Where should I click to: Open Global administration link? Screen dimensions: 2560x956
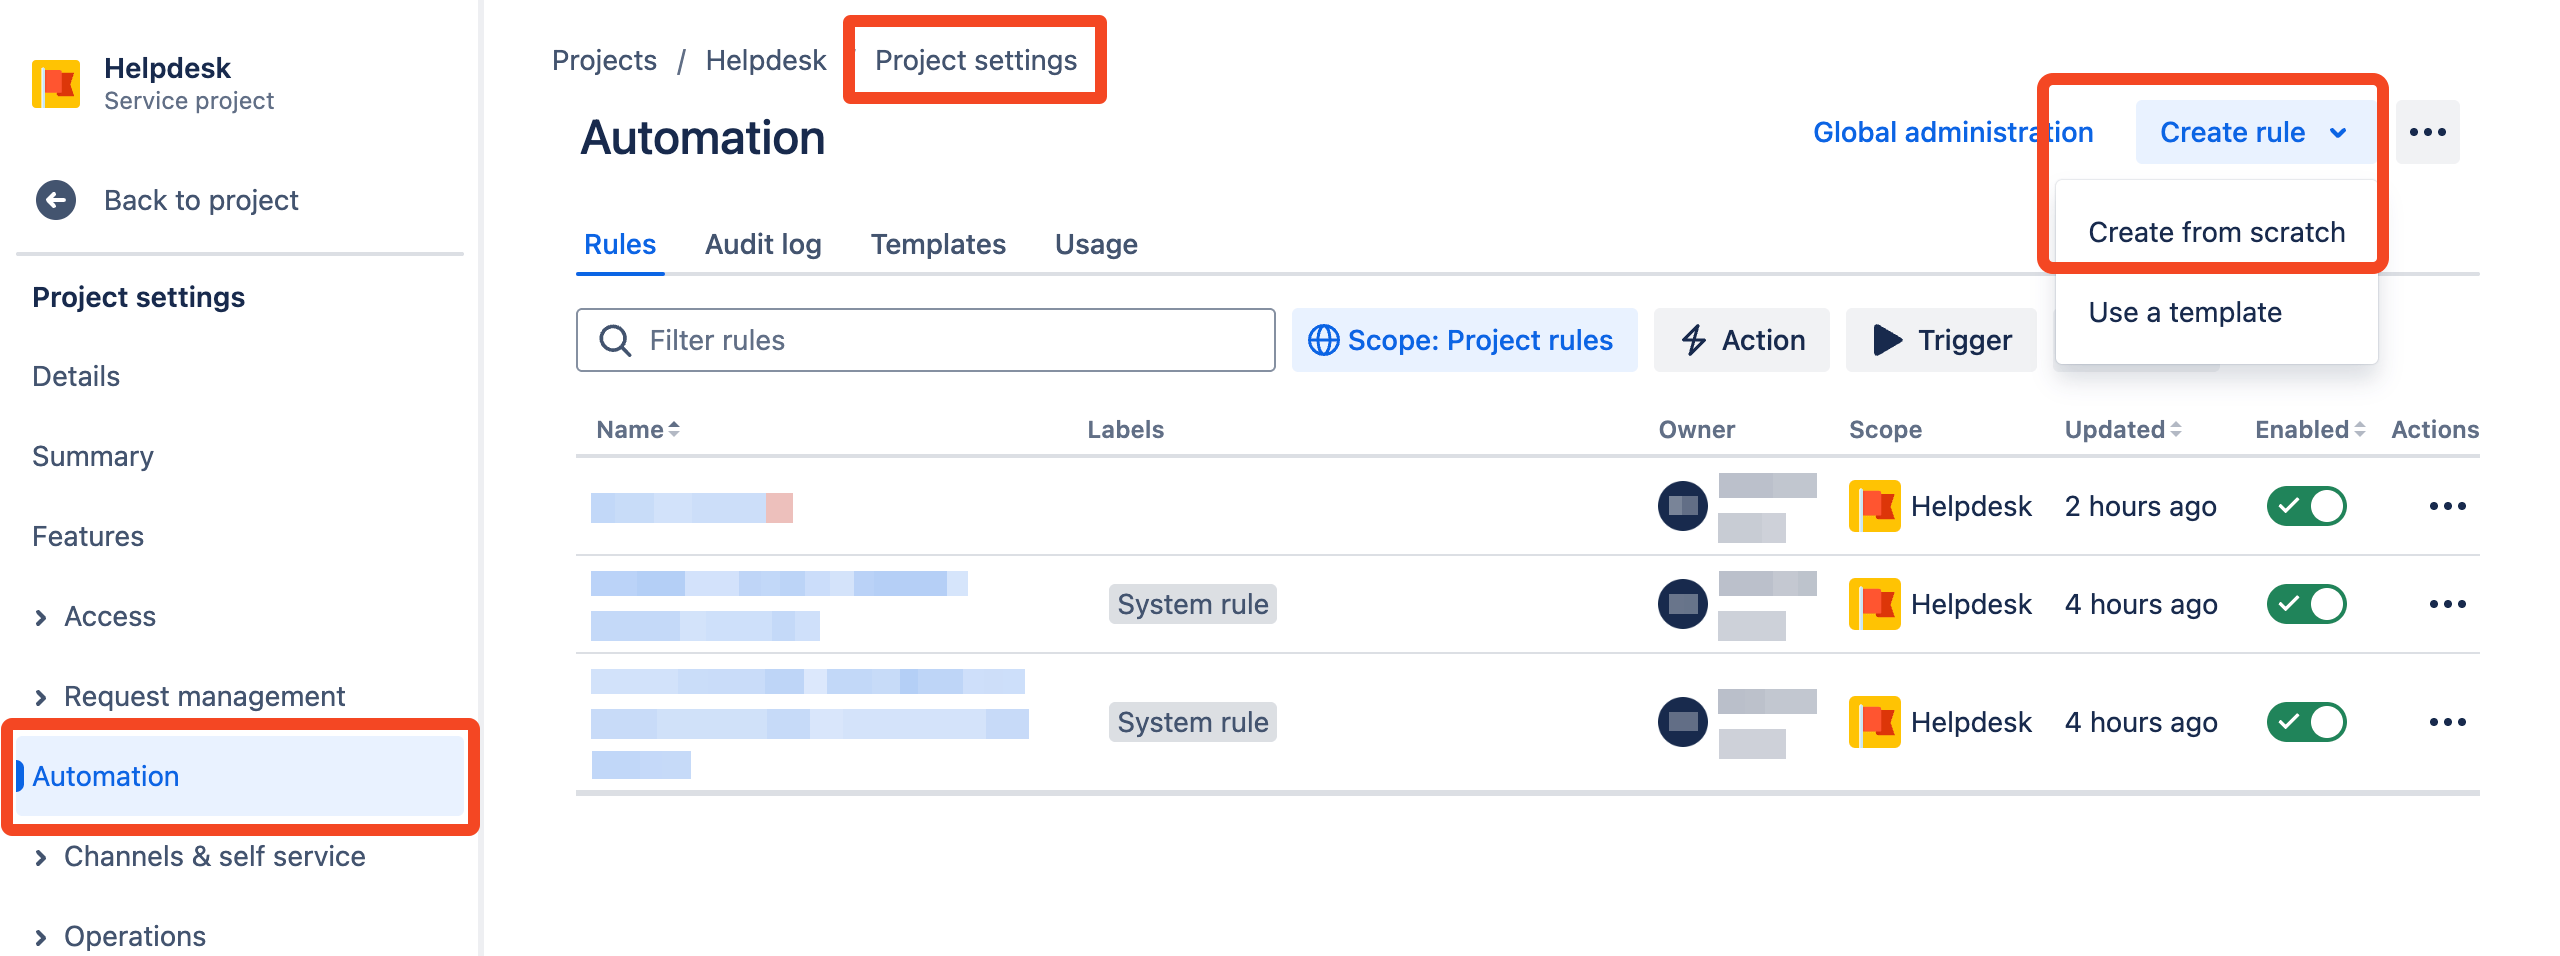point(1953,132)
